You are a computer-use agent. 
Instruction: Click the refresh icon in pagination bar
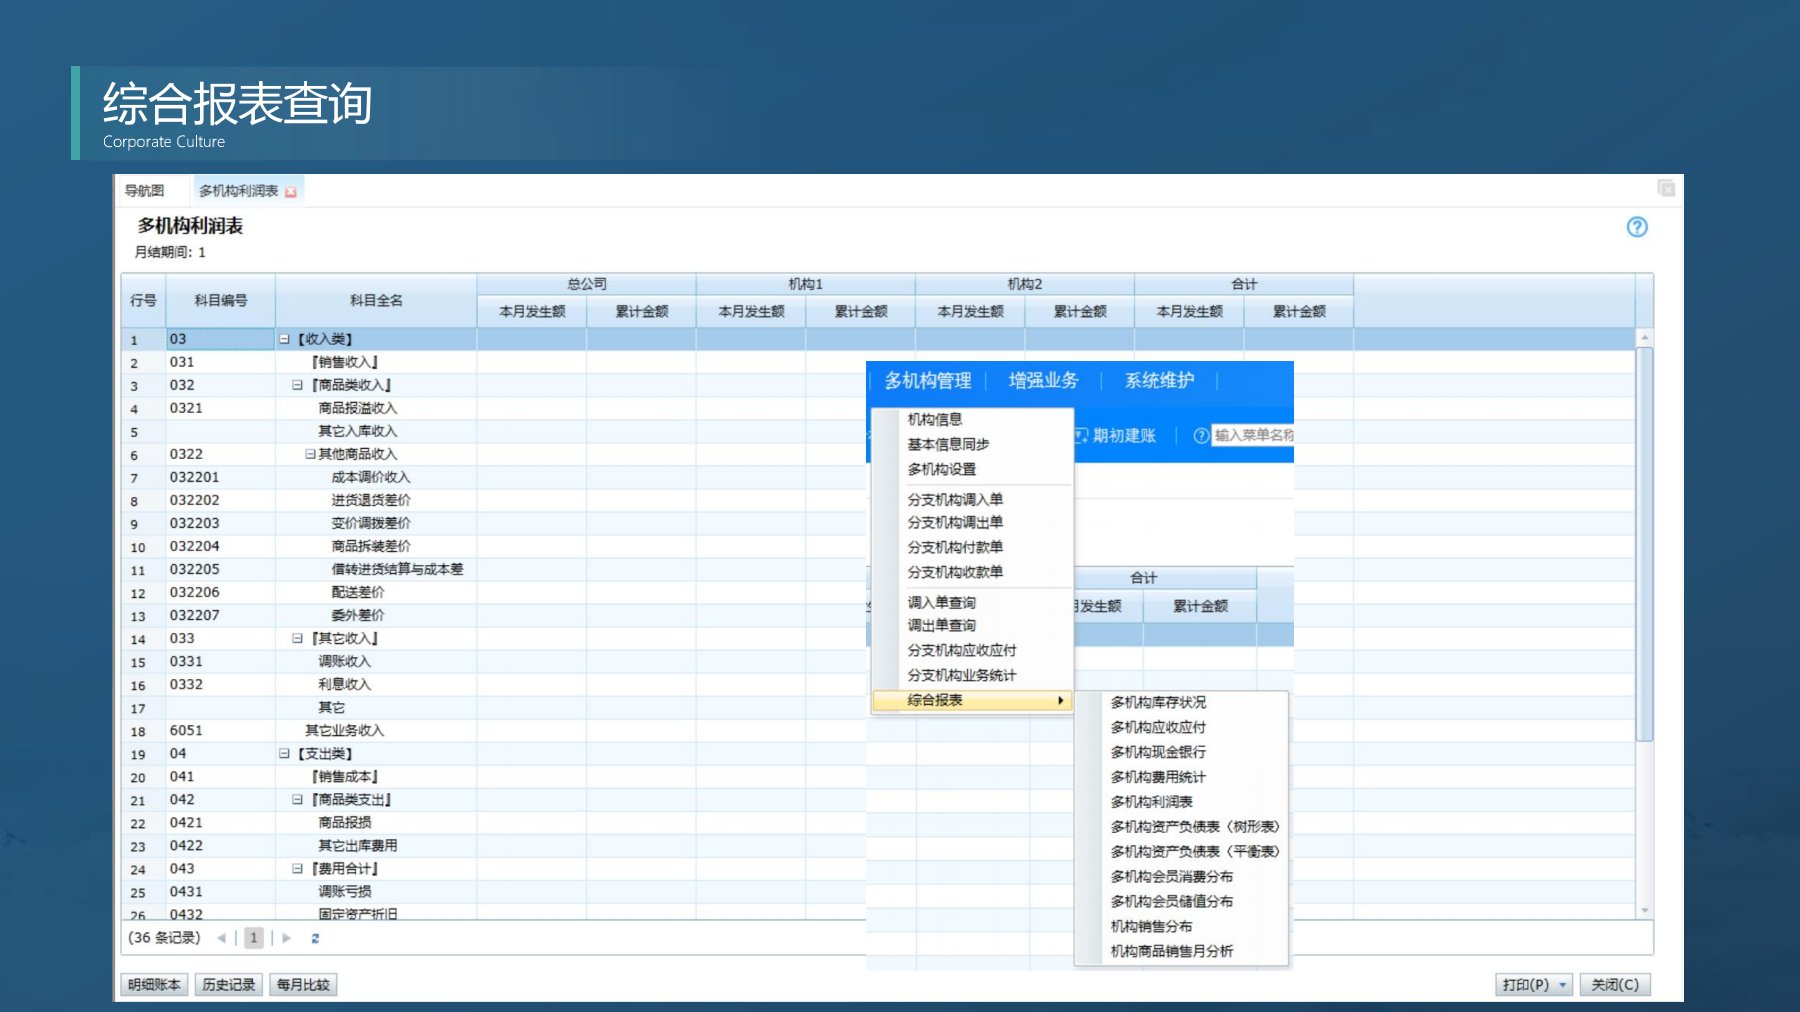pos(315,938)
